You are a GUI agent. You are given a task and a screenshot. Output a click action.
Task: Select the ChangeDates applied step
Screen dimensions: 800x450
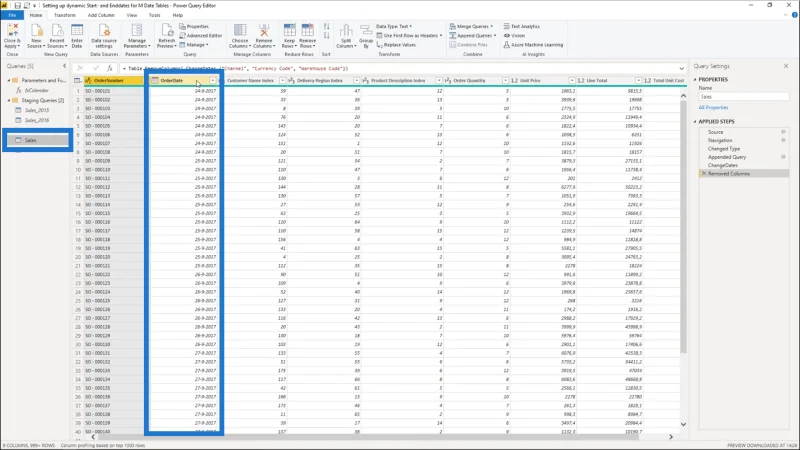point(722,165)
